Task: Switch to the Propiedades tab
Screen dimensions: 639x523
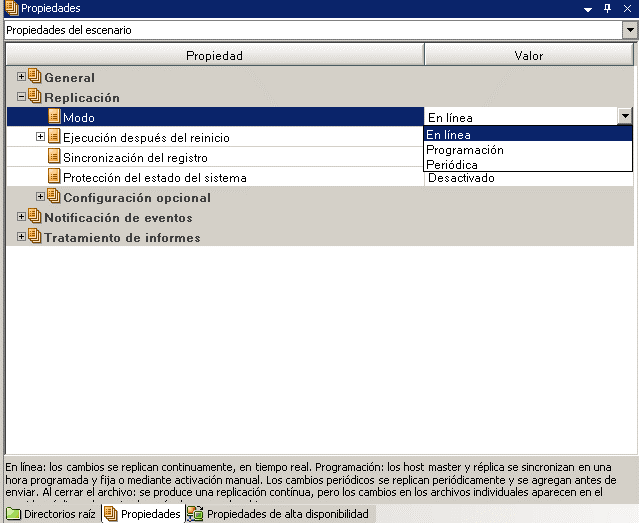Action: tap(143, 514)
